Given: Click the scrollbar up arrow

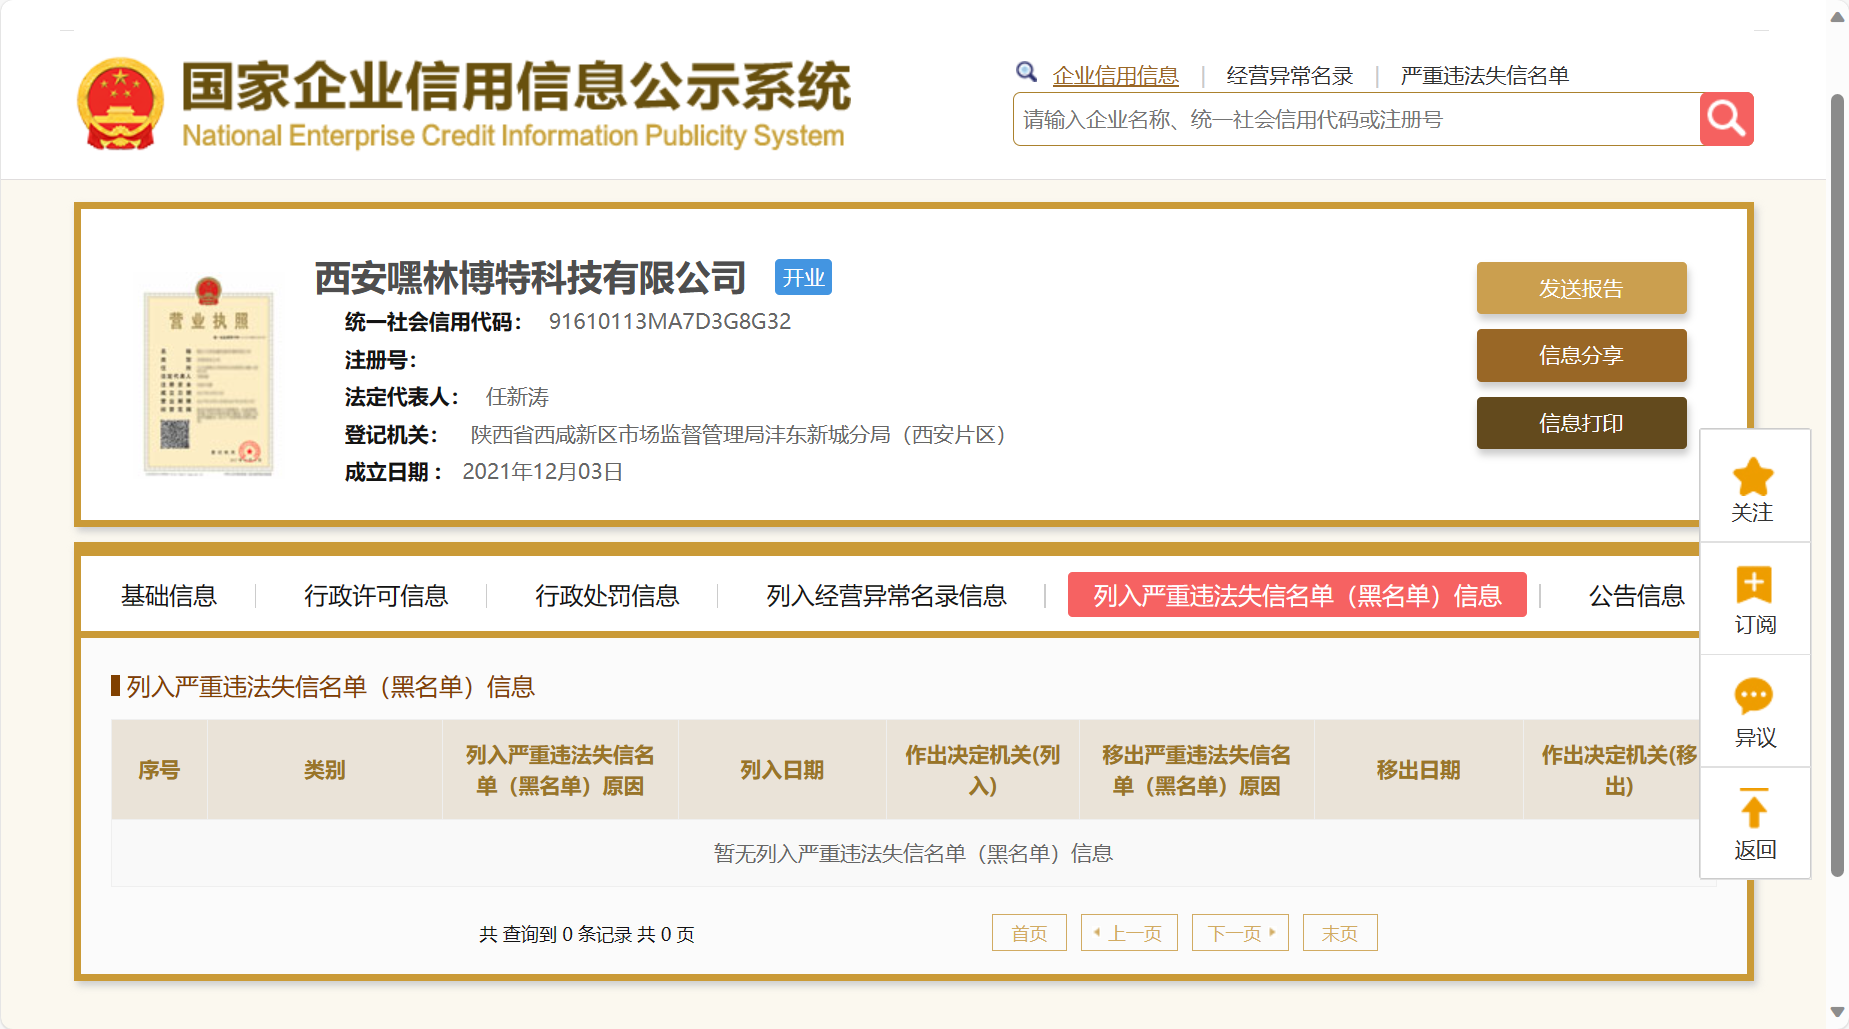Looking at the screenshot, I should [1837, 16].
